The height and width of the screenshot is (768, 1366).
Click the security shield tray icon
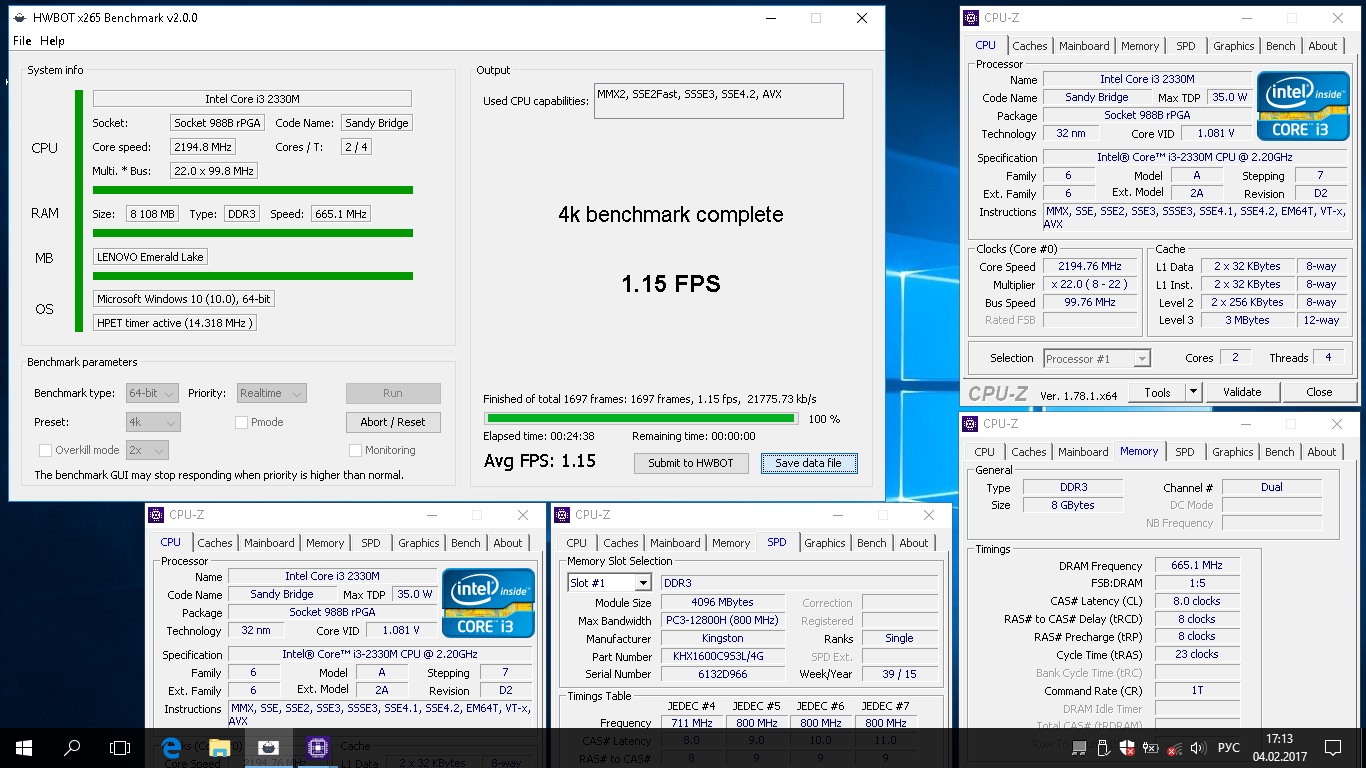point(1126,747)
